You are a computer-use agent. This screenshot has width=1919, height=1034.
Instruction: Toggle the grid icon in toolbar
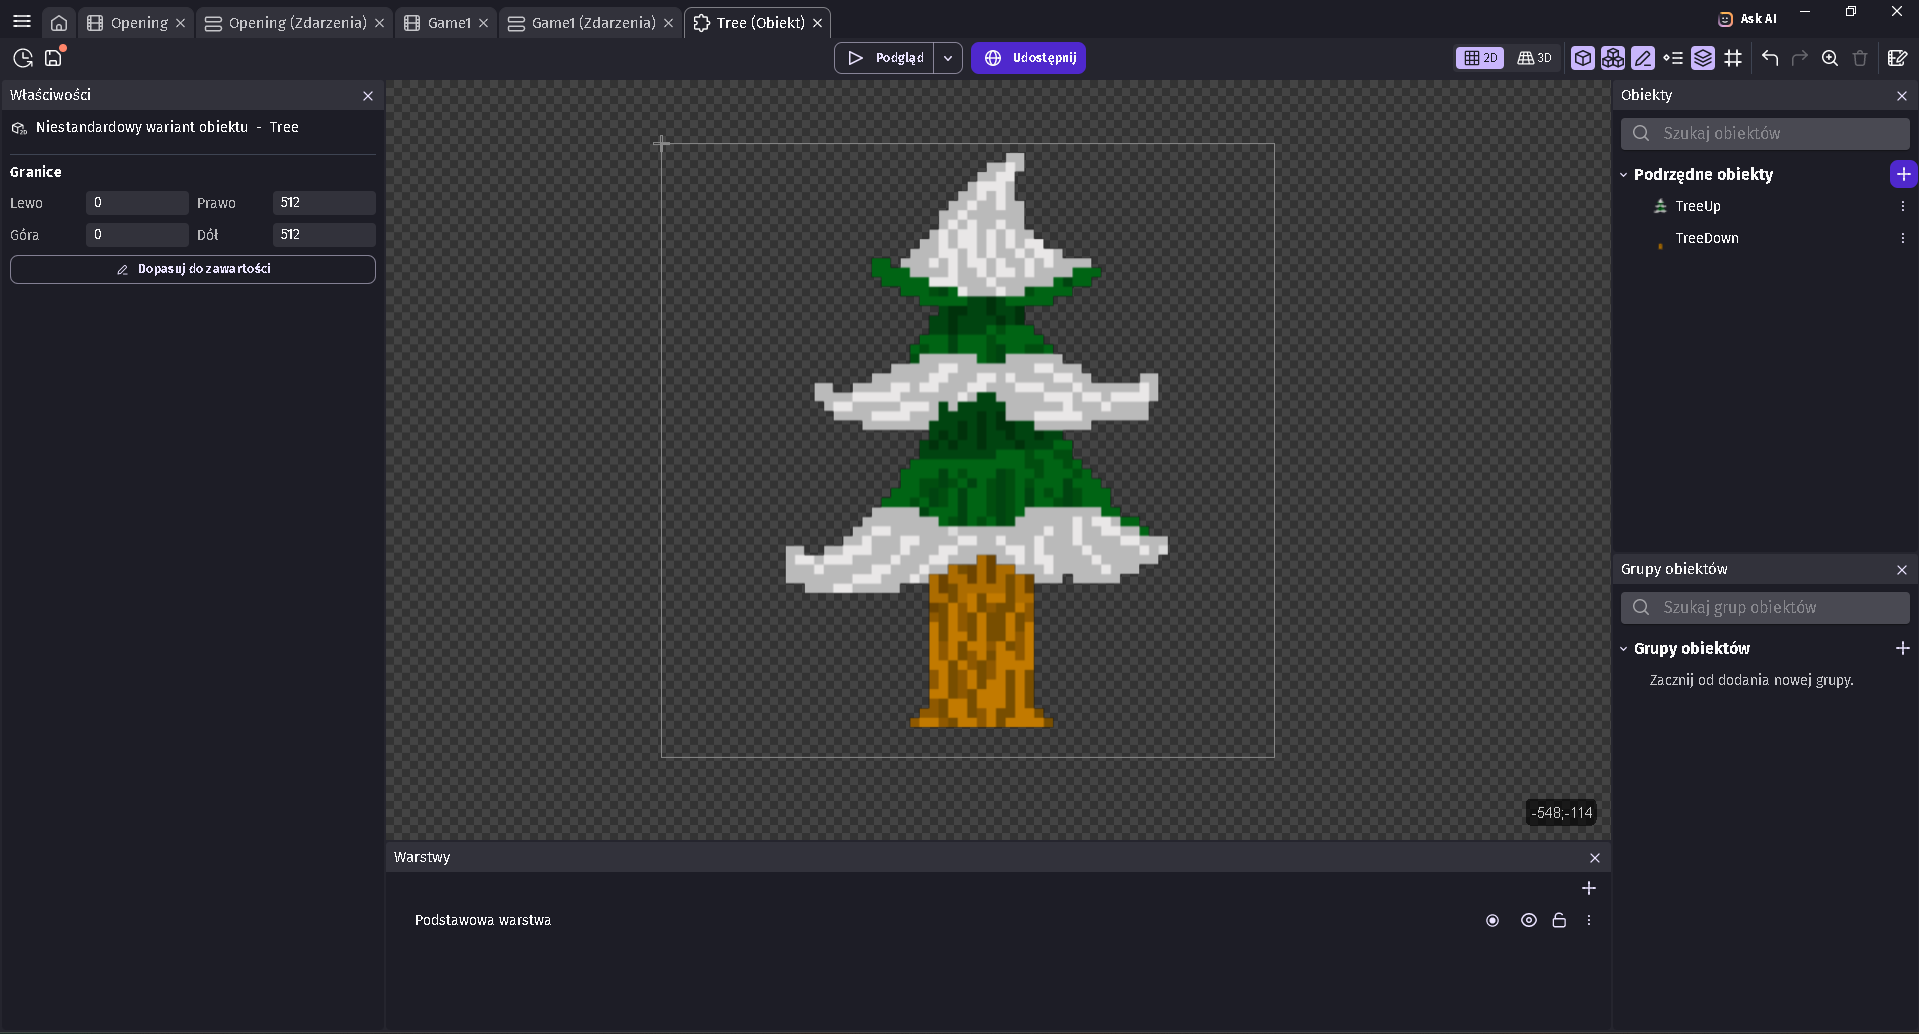click(1733, 58)
